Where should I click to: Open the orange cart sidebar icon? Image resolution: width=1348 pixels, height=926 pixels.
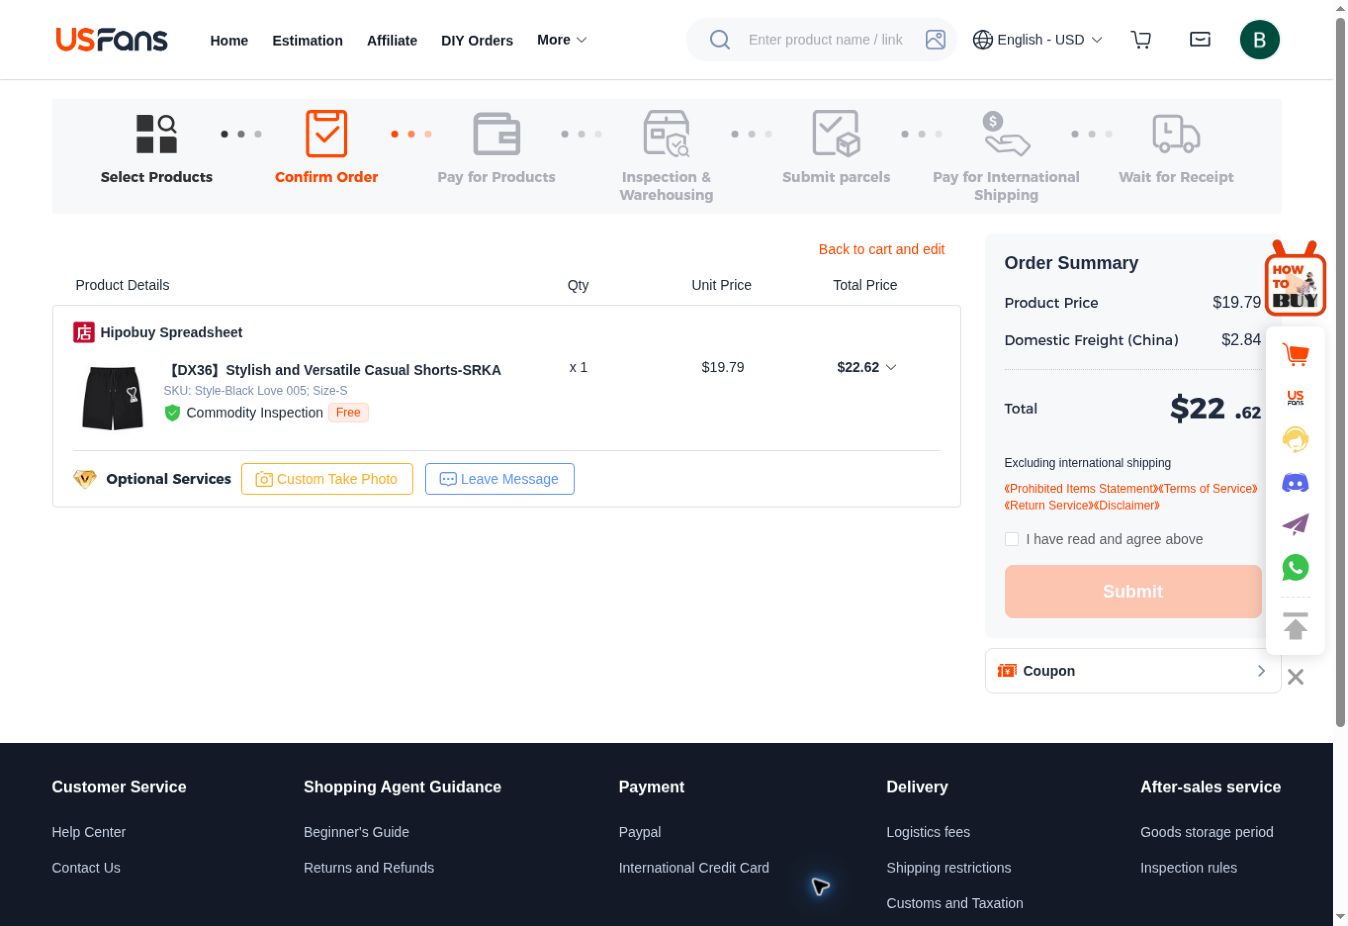(1296, 355)
